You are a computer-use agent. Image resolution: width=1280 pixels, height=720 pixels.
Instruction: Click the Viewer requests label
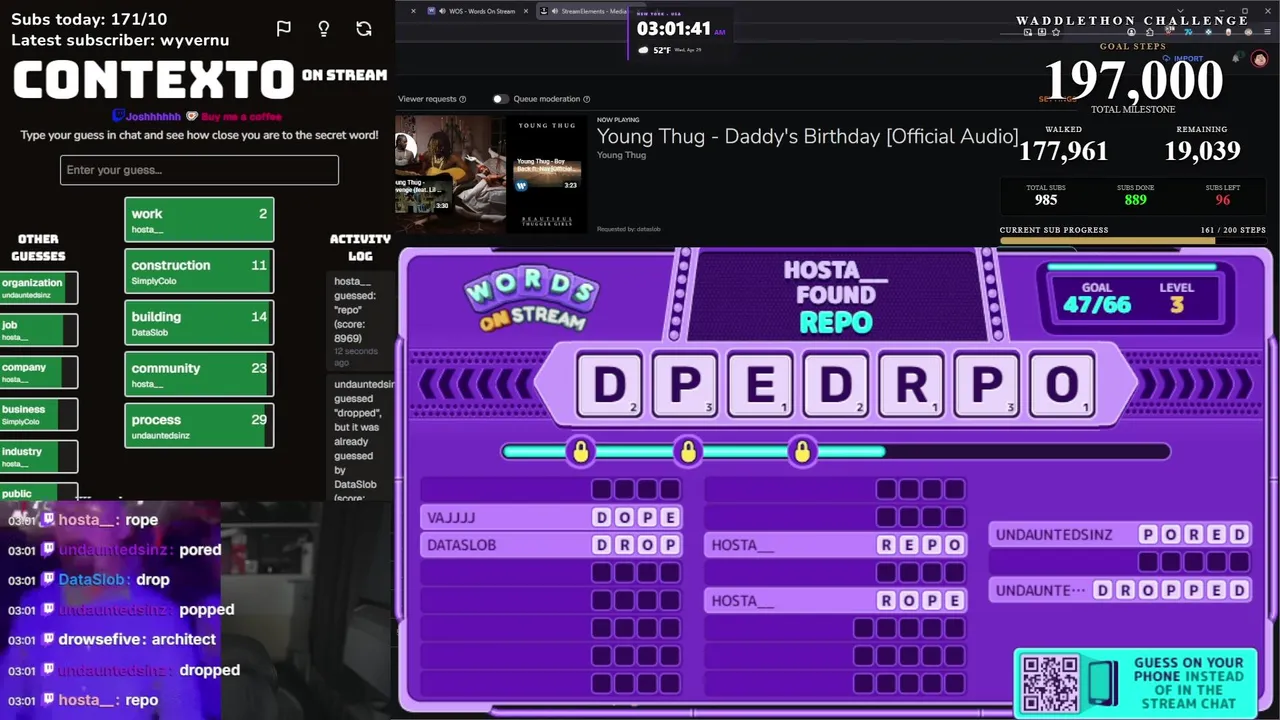(x=427, y=99)
